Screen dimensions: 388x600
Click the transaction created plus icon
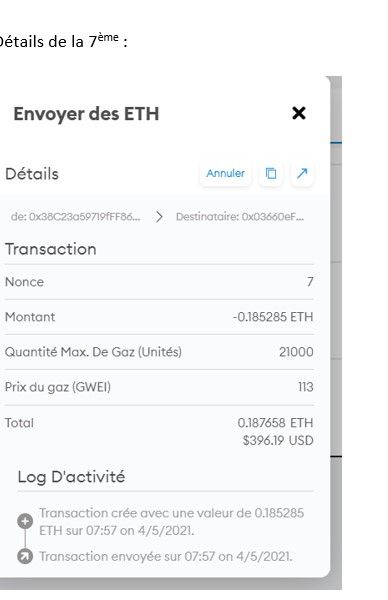(x=25, y=522)
